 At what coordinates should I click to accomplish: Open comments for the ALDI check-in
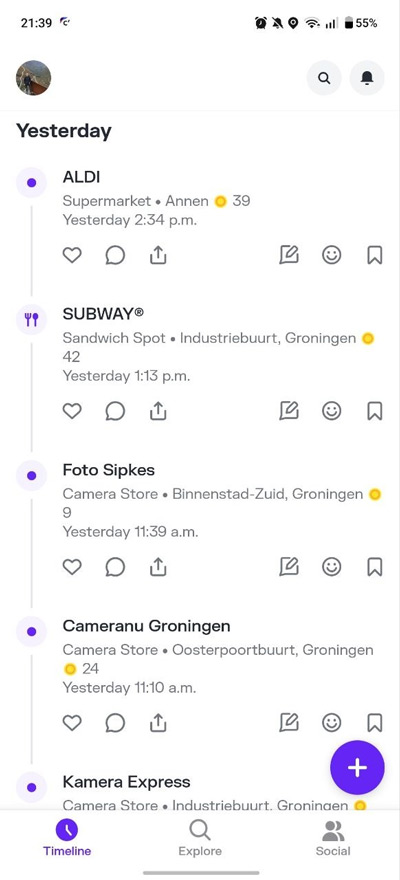click(x=115, y=256)
